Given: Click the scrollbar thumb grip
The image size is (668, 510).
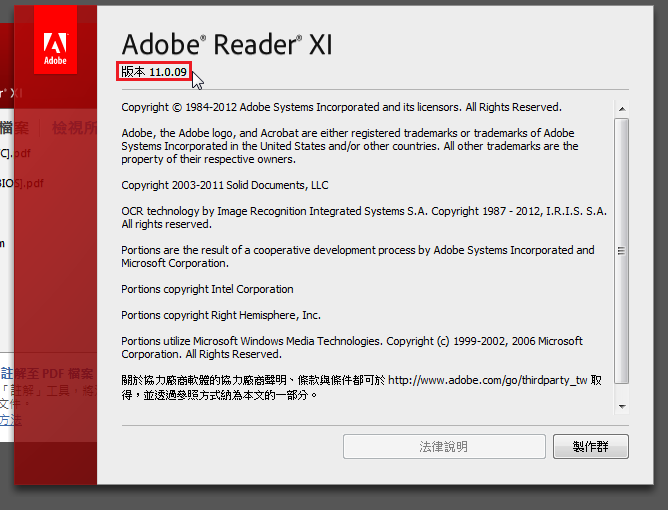Looking at the screenshot, I should (x=622, y=251).
